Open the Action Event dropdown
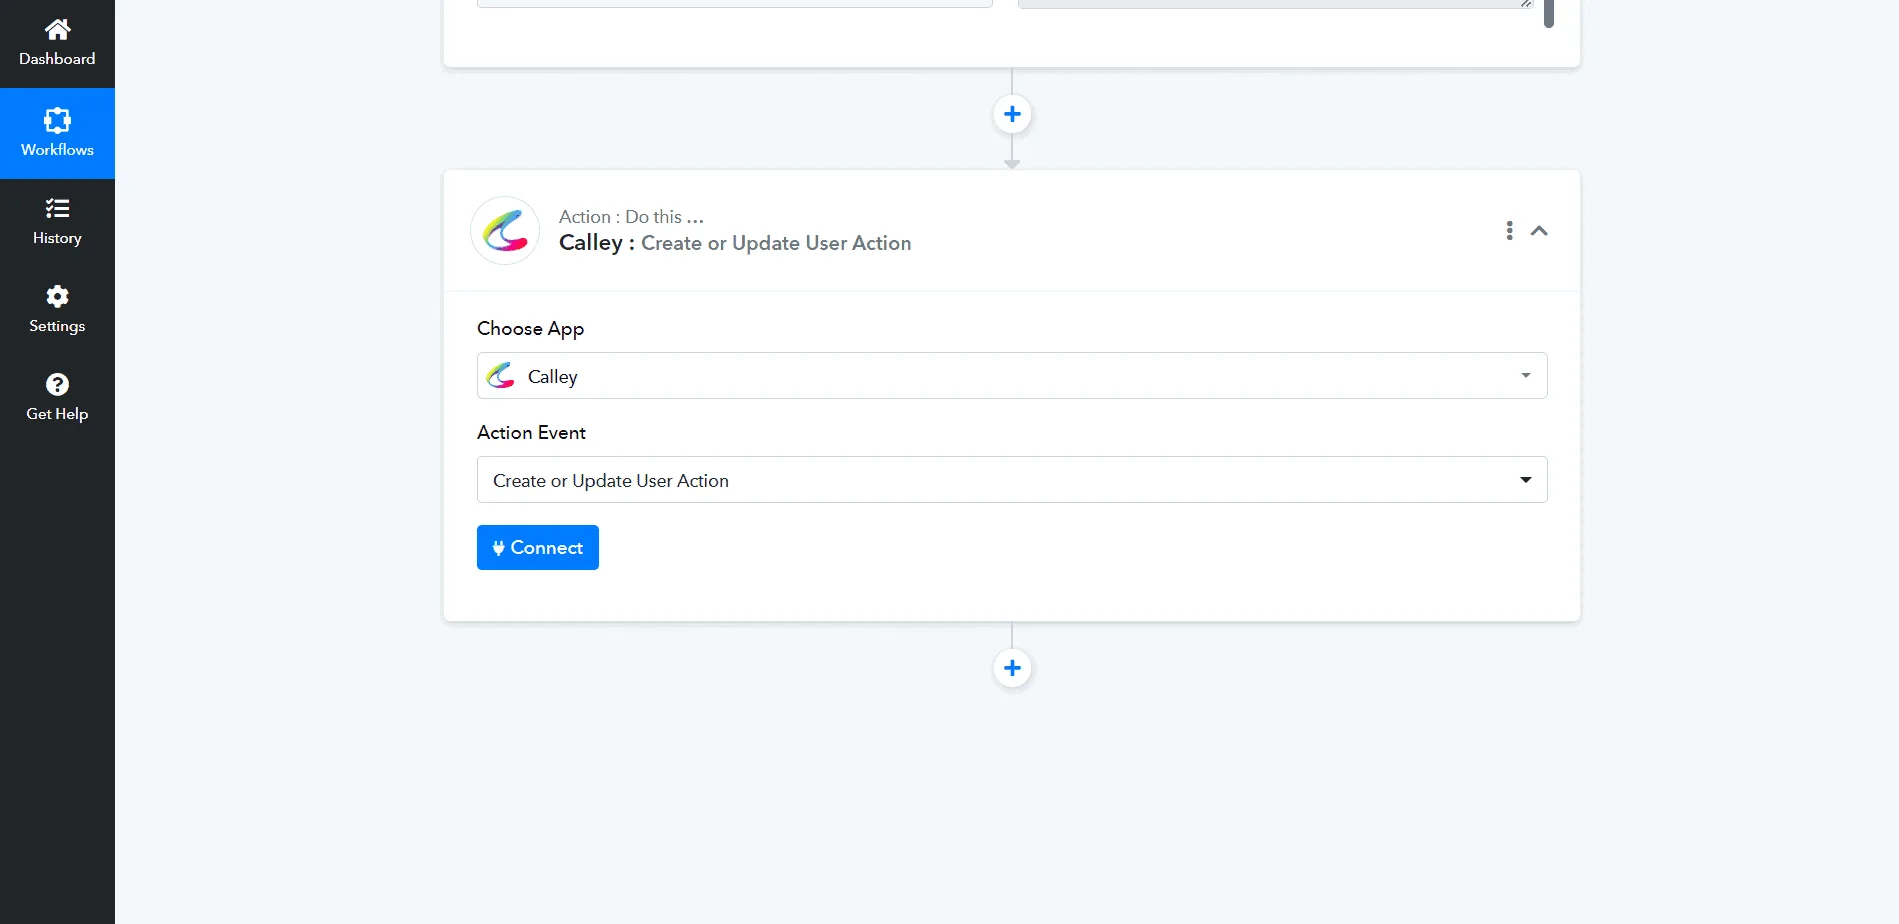The image size is (1899, 924). click(x=1012, y=480)
